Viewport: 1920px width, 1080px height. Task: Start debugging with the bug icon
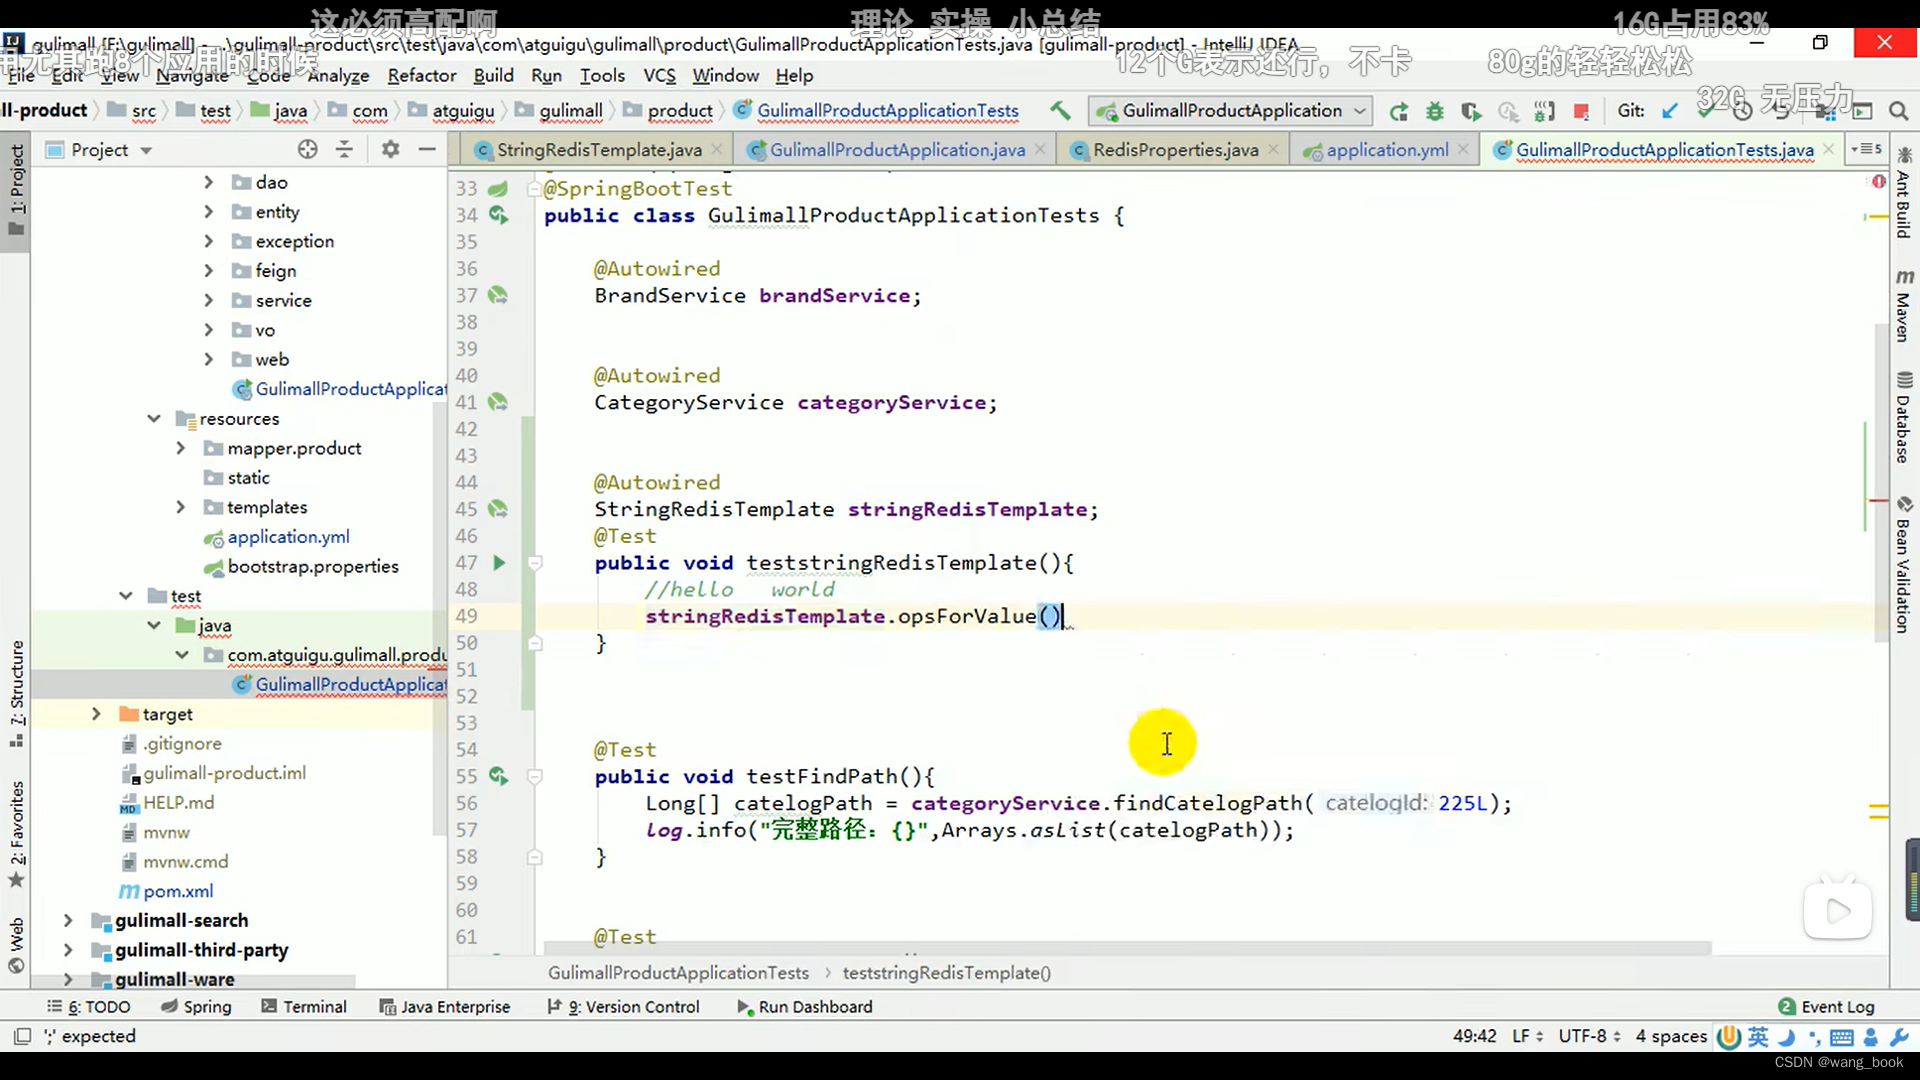1435,111
